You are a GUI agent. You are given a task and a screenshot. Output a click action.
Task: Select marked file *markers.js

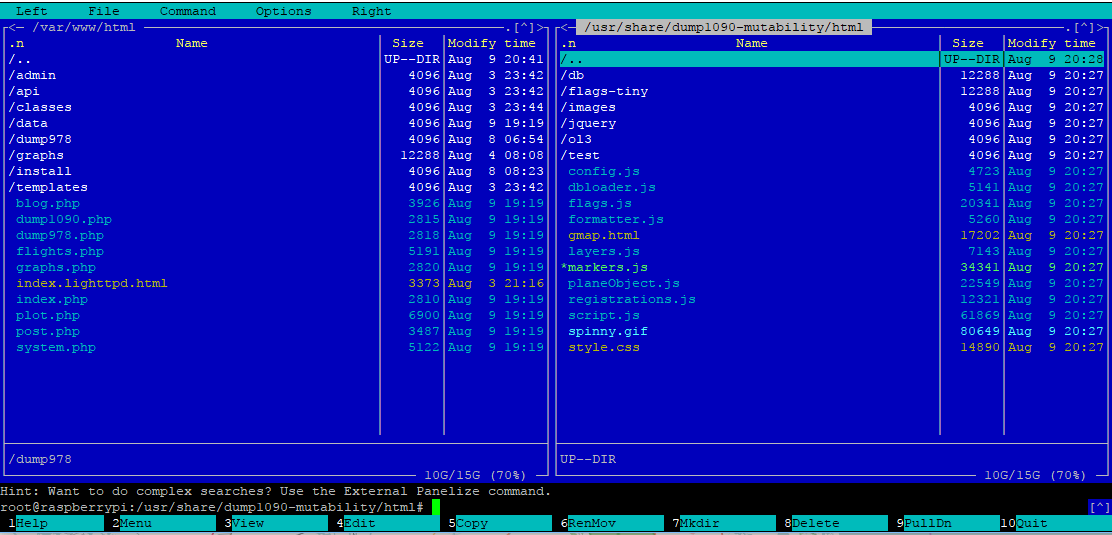pos(832,268)
